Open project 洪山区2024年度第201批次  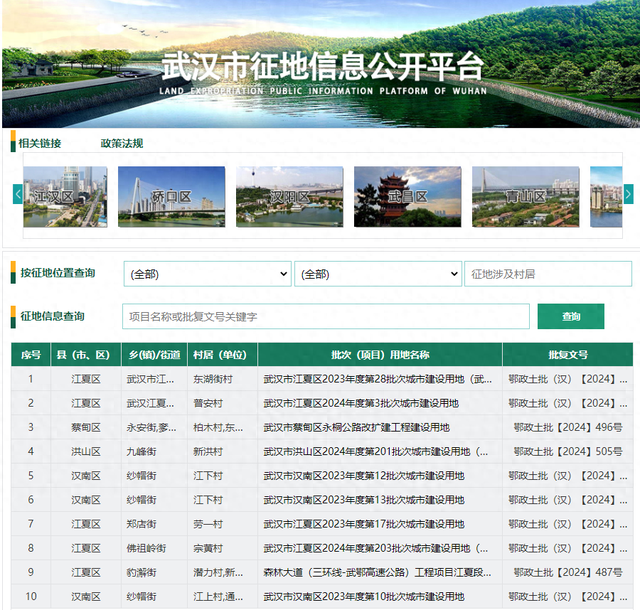point(376,452)
